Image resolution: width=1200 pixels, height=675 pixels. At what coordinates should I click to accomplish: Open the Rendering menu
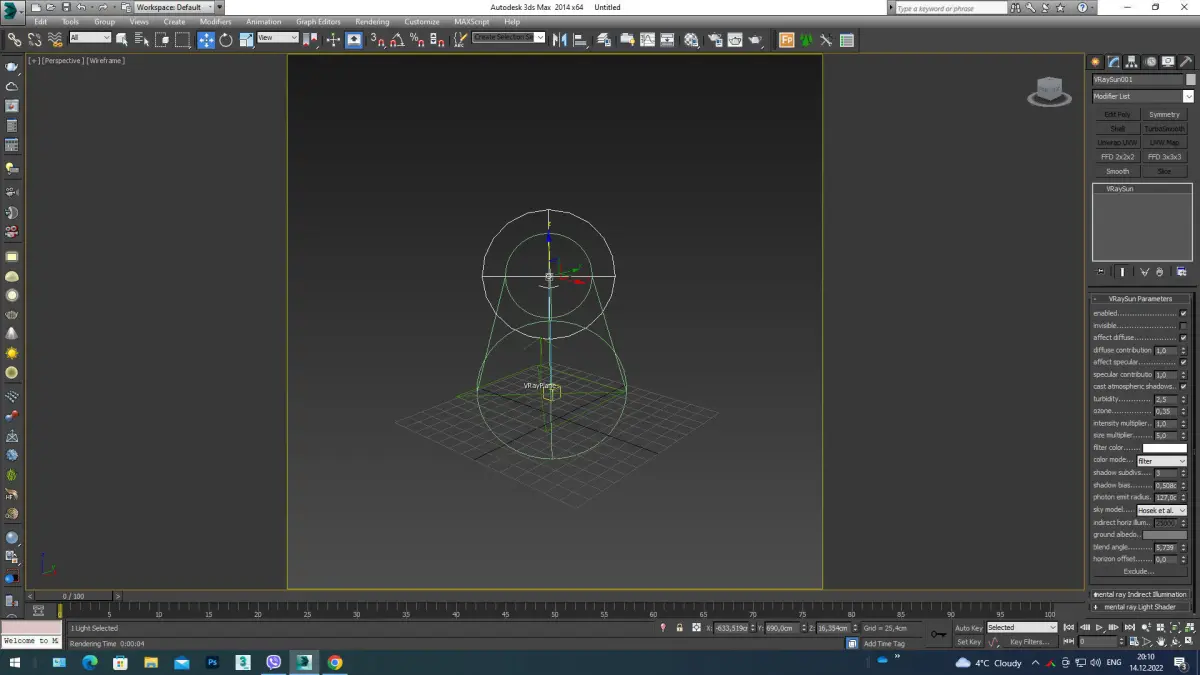(372, 22)
